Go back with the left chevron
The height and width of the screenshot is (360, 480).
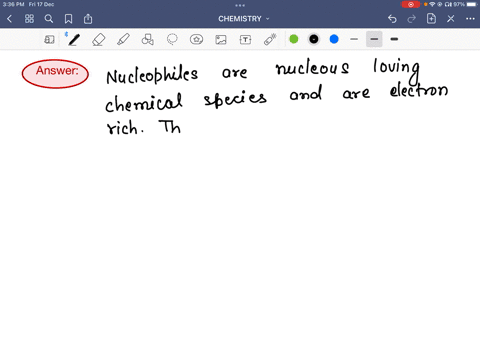coord(9,19)
